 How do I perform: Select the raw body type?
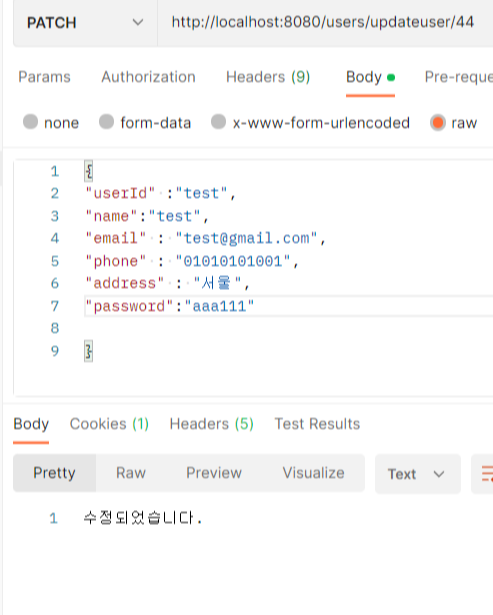(x=453, y=123)
